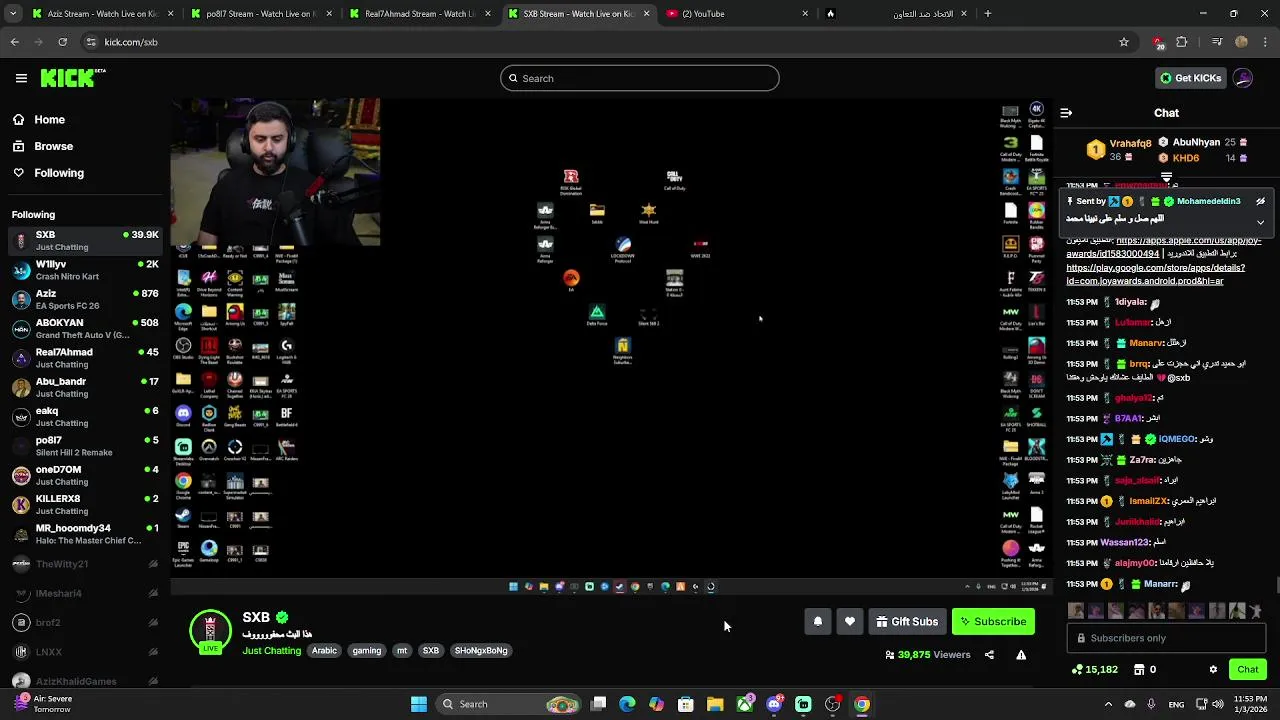This screenshot has width=1280, height=720.
Task: Open chat settings gear
Action: pyautogui.click(x=1213, y=670)
